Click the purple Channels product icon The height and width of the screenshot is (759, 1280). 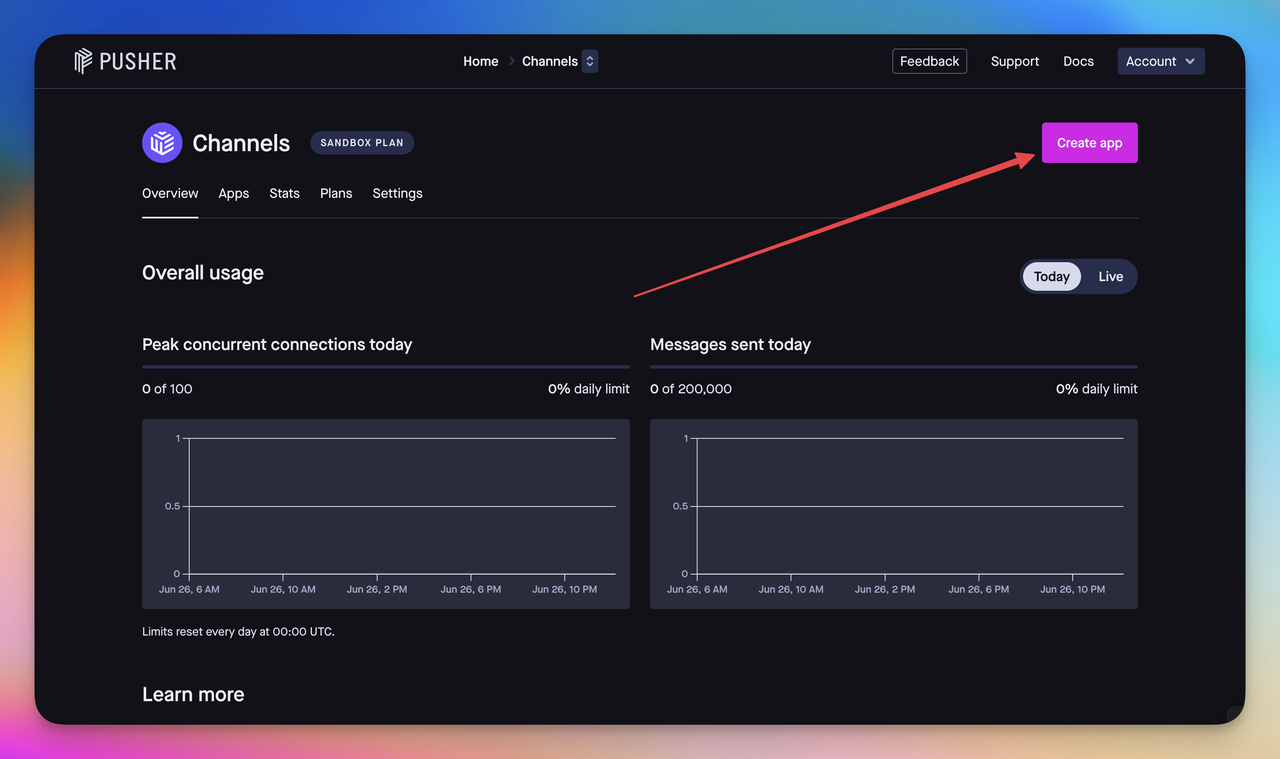(162, 143)
